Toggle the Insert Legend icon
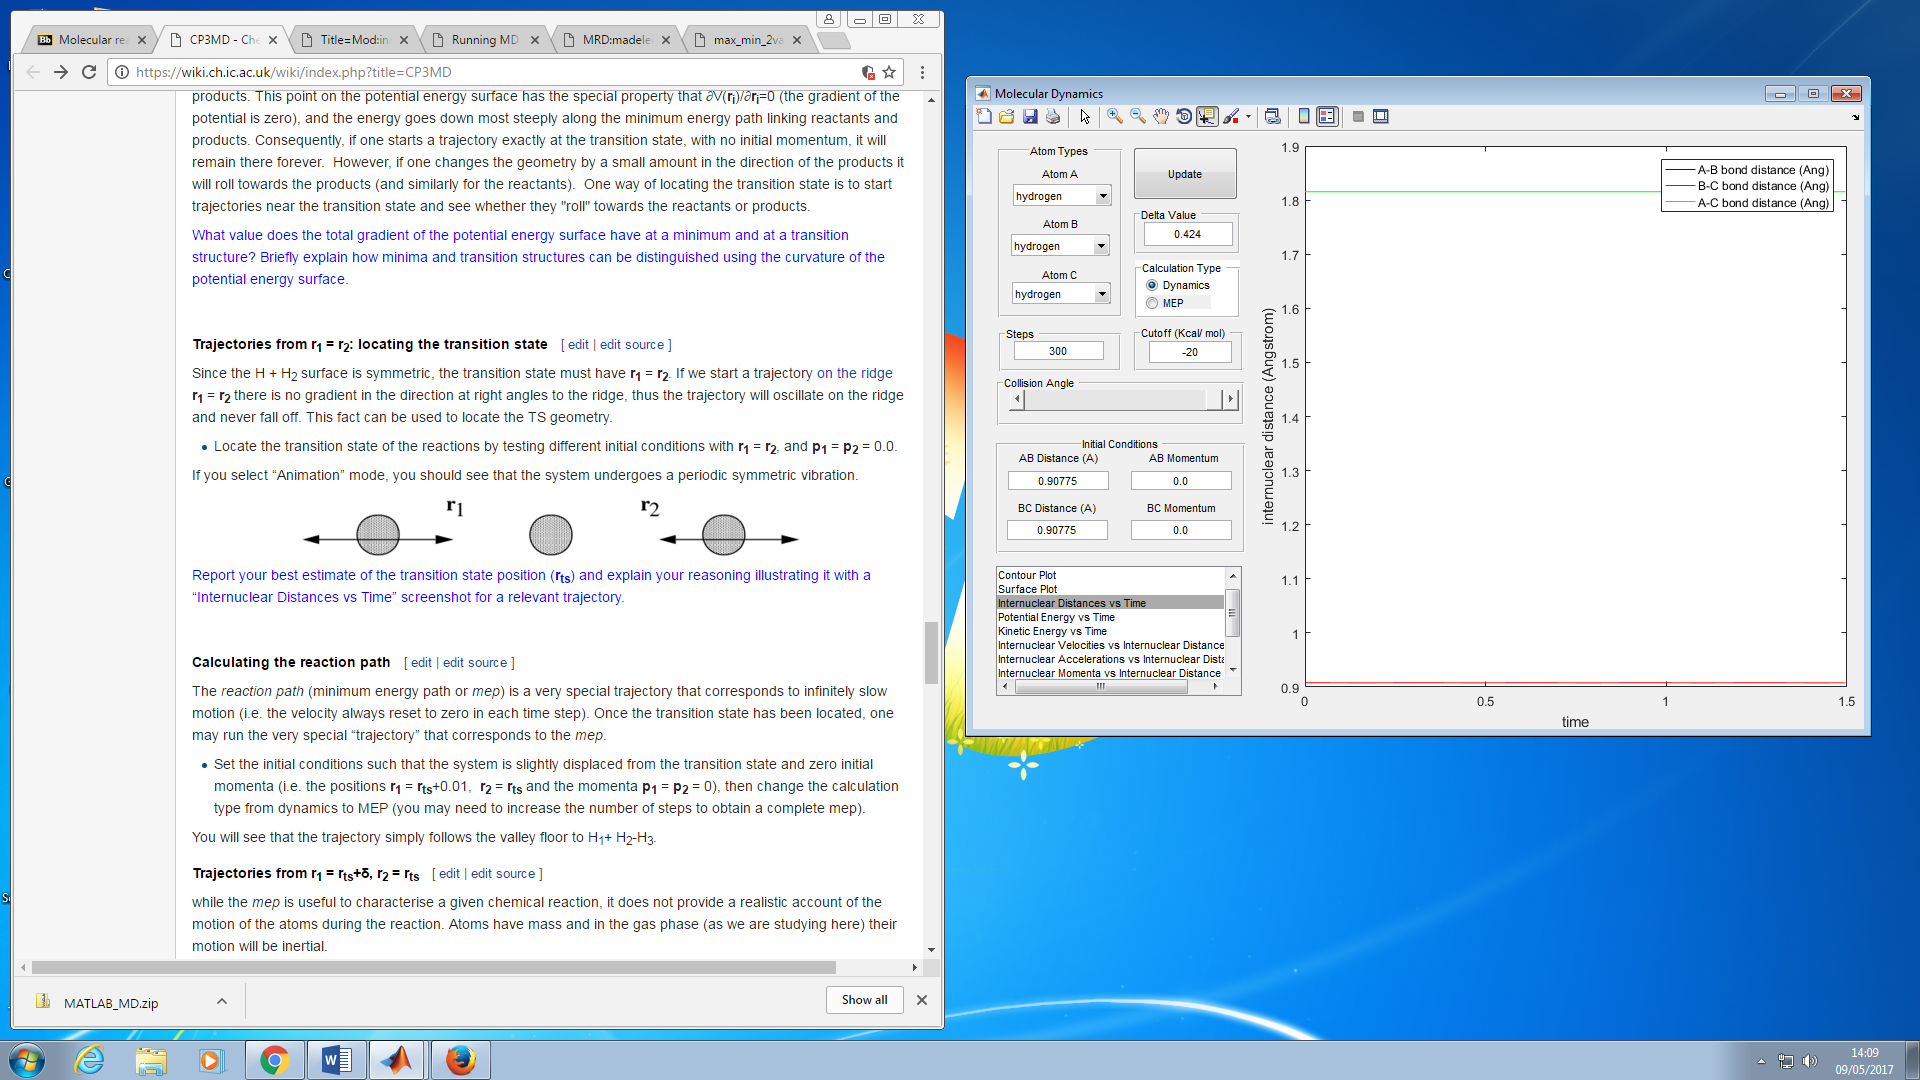 coord(1327,117)
